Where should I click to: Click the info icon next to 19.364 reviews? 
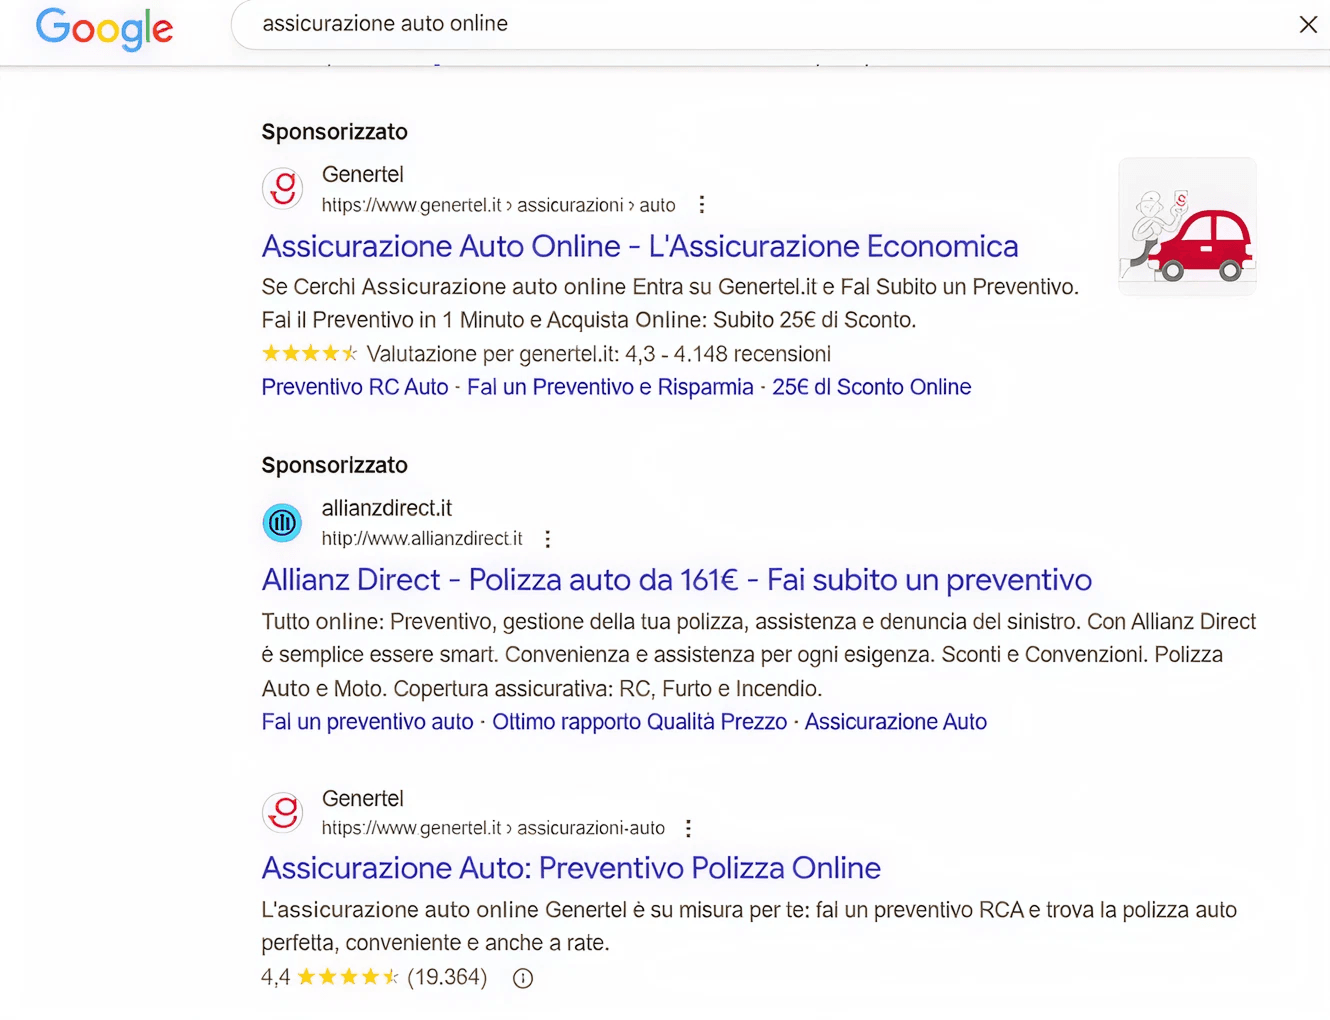(523, 978)
